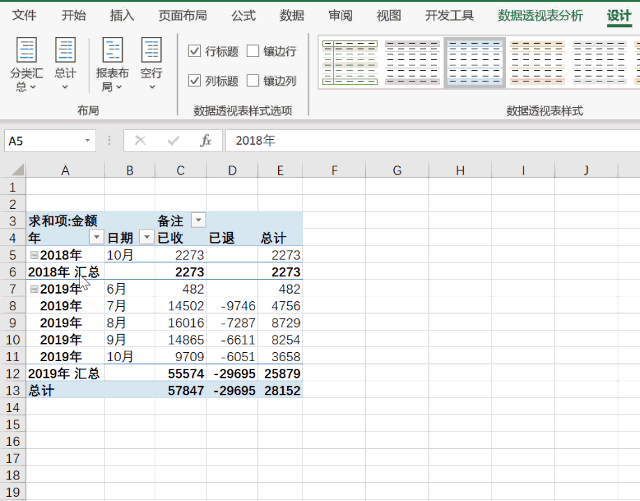
Task: Apply the plain light gray pivot style
Action: coord(600,62)
